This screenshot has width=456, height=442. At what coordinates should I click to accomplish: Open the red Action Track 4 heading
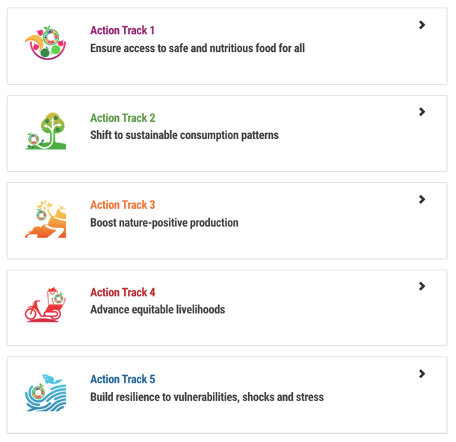123,292
